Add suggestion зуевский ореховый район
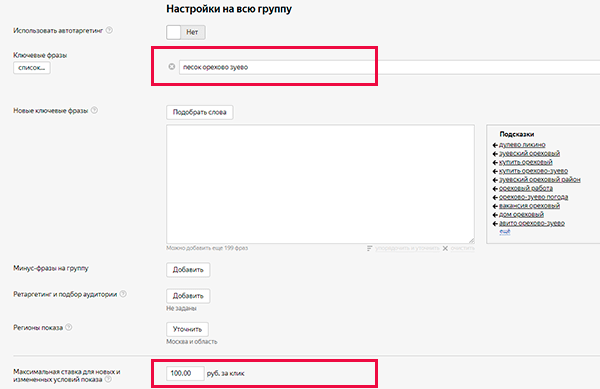Image resolution: width=600 pixels, height=389 pixels. 540,179
